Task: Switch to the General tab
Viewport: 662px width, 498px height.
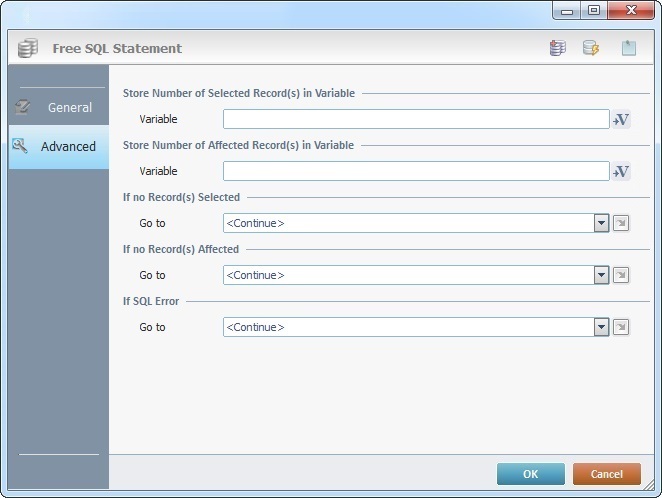Action: point(58,107)
